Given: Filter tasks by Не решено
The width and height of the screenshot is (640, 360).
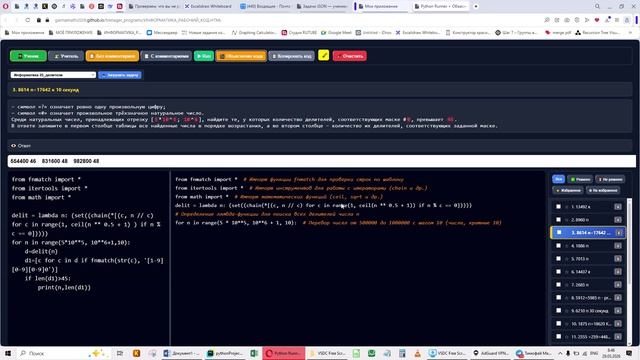Looking at the screenshot, I should click(x=610, y=179).
